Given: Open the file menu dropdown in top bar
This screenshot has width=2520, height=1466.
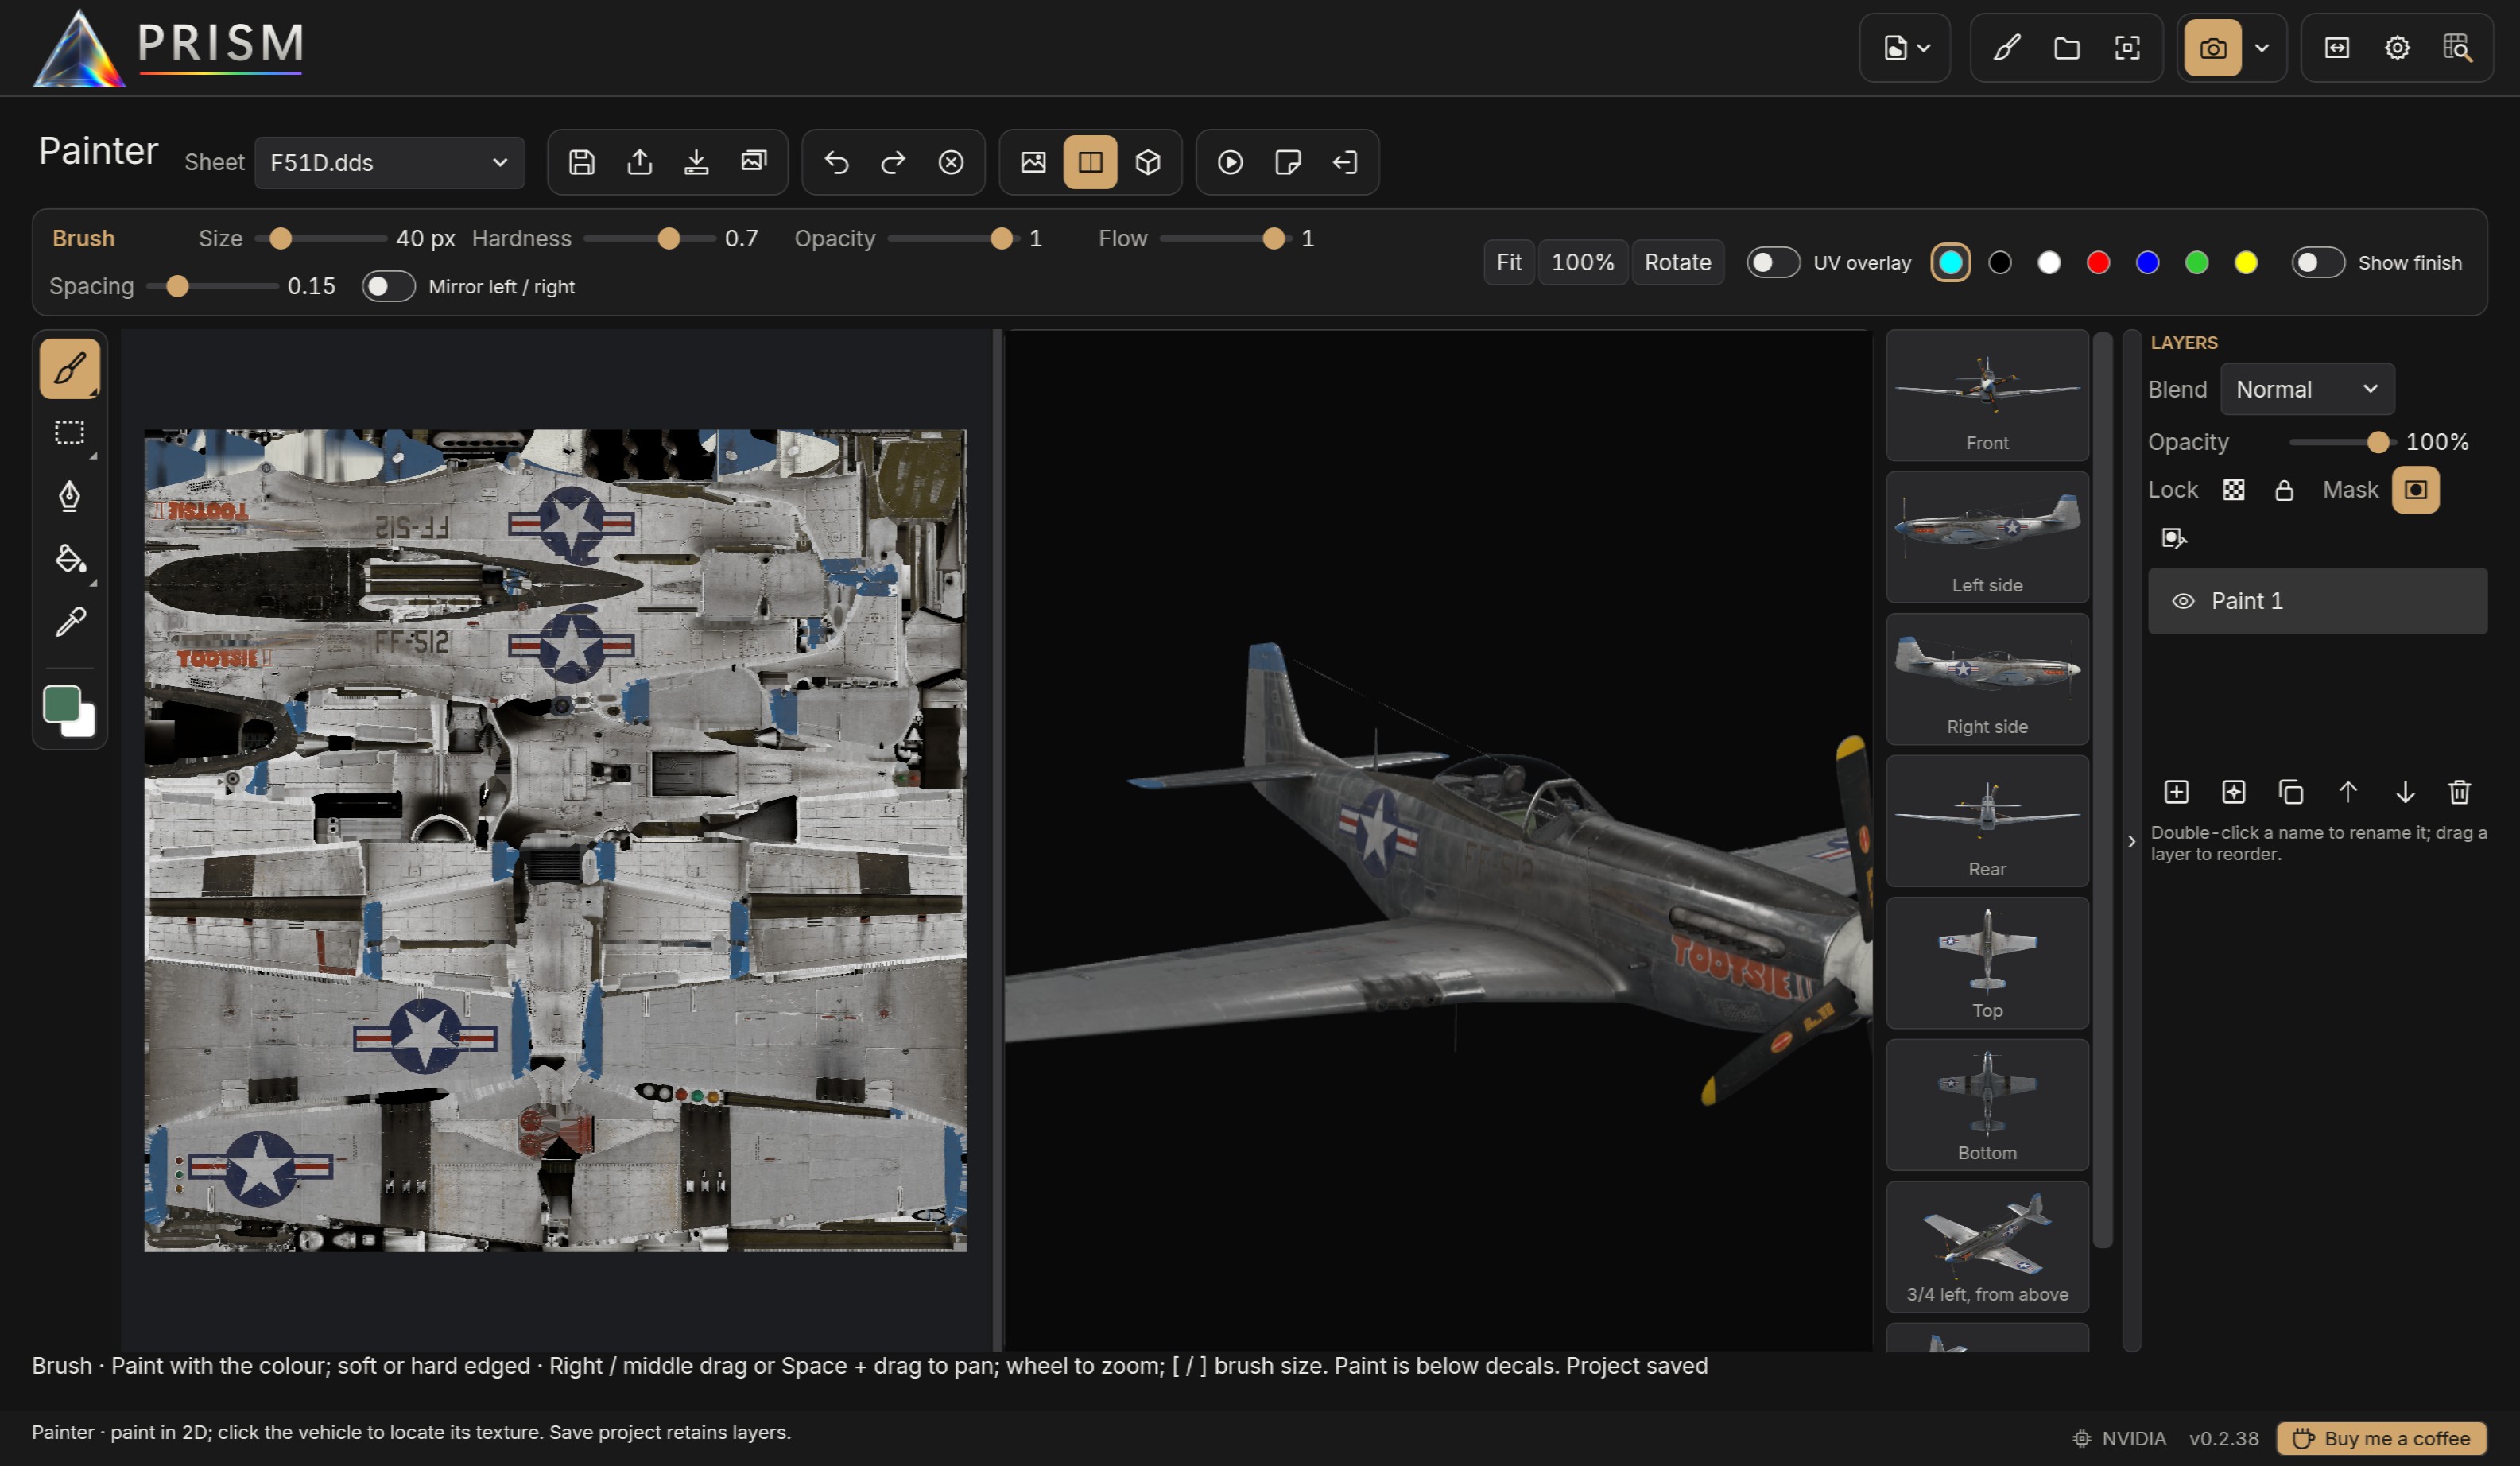Looking at the screenshot, I should coord(1905,48).
